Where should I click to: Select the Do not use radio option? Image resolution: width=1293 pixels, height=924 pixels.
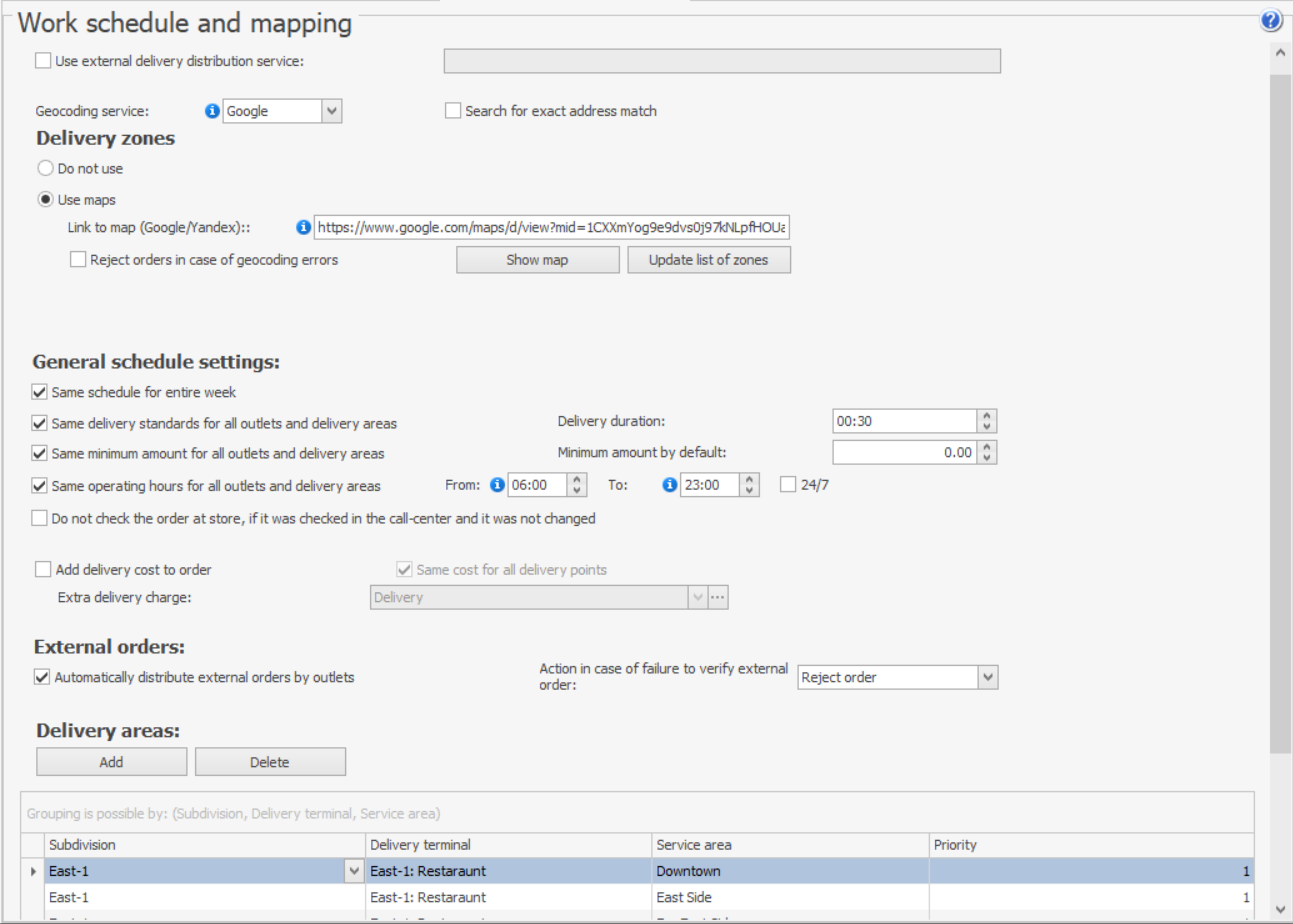click(45, 169)
